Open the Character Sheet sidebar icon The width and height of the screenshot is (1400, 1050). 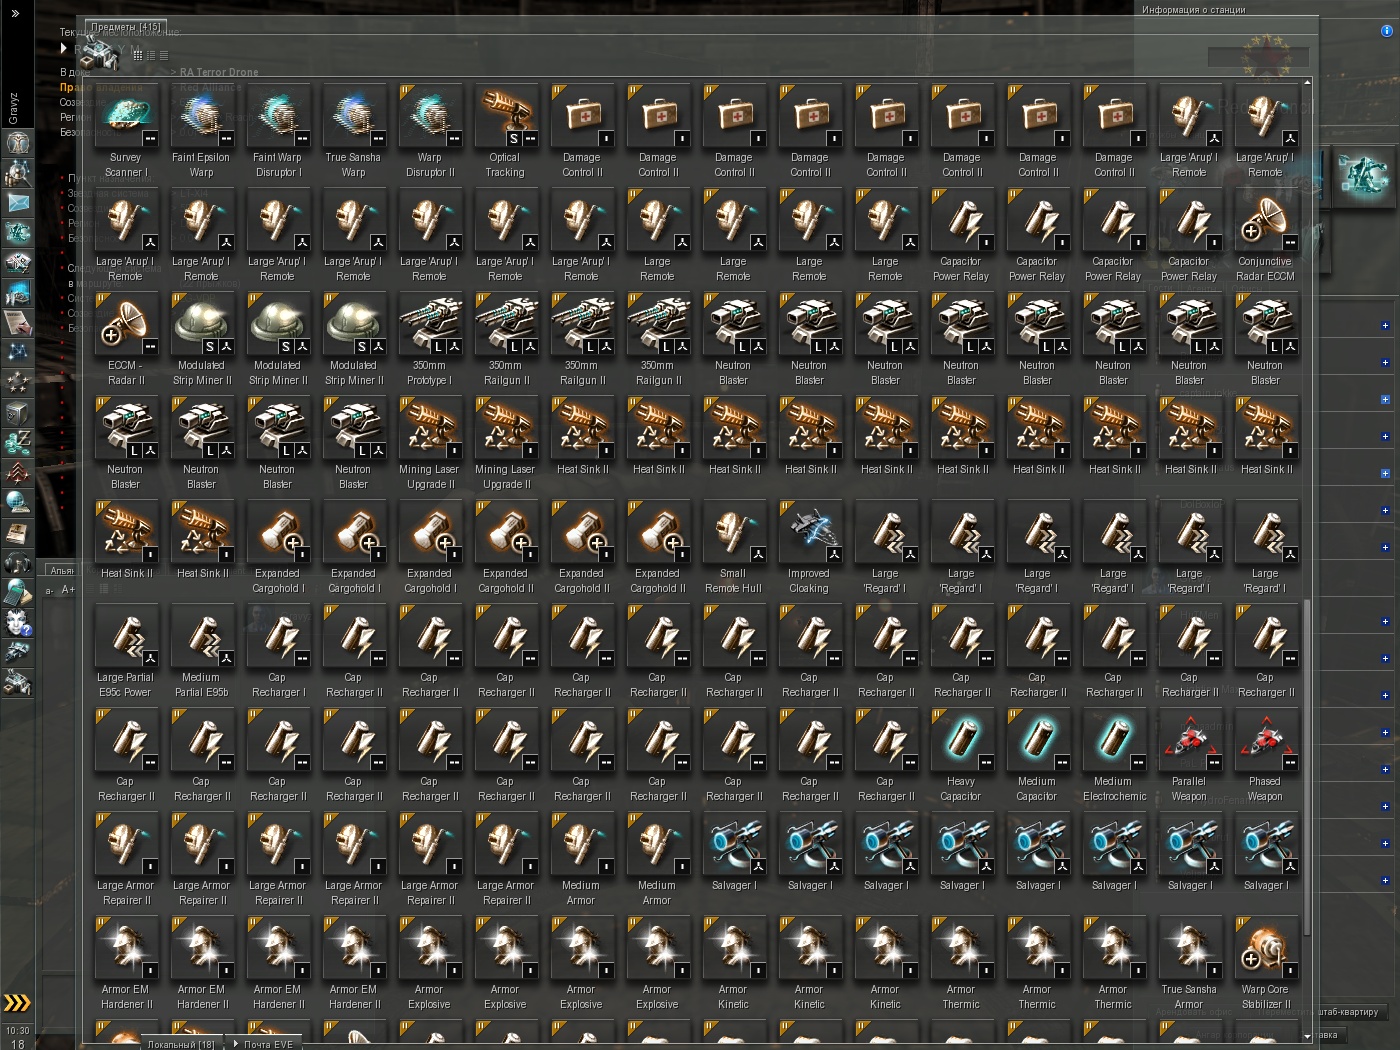(18, 143)
